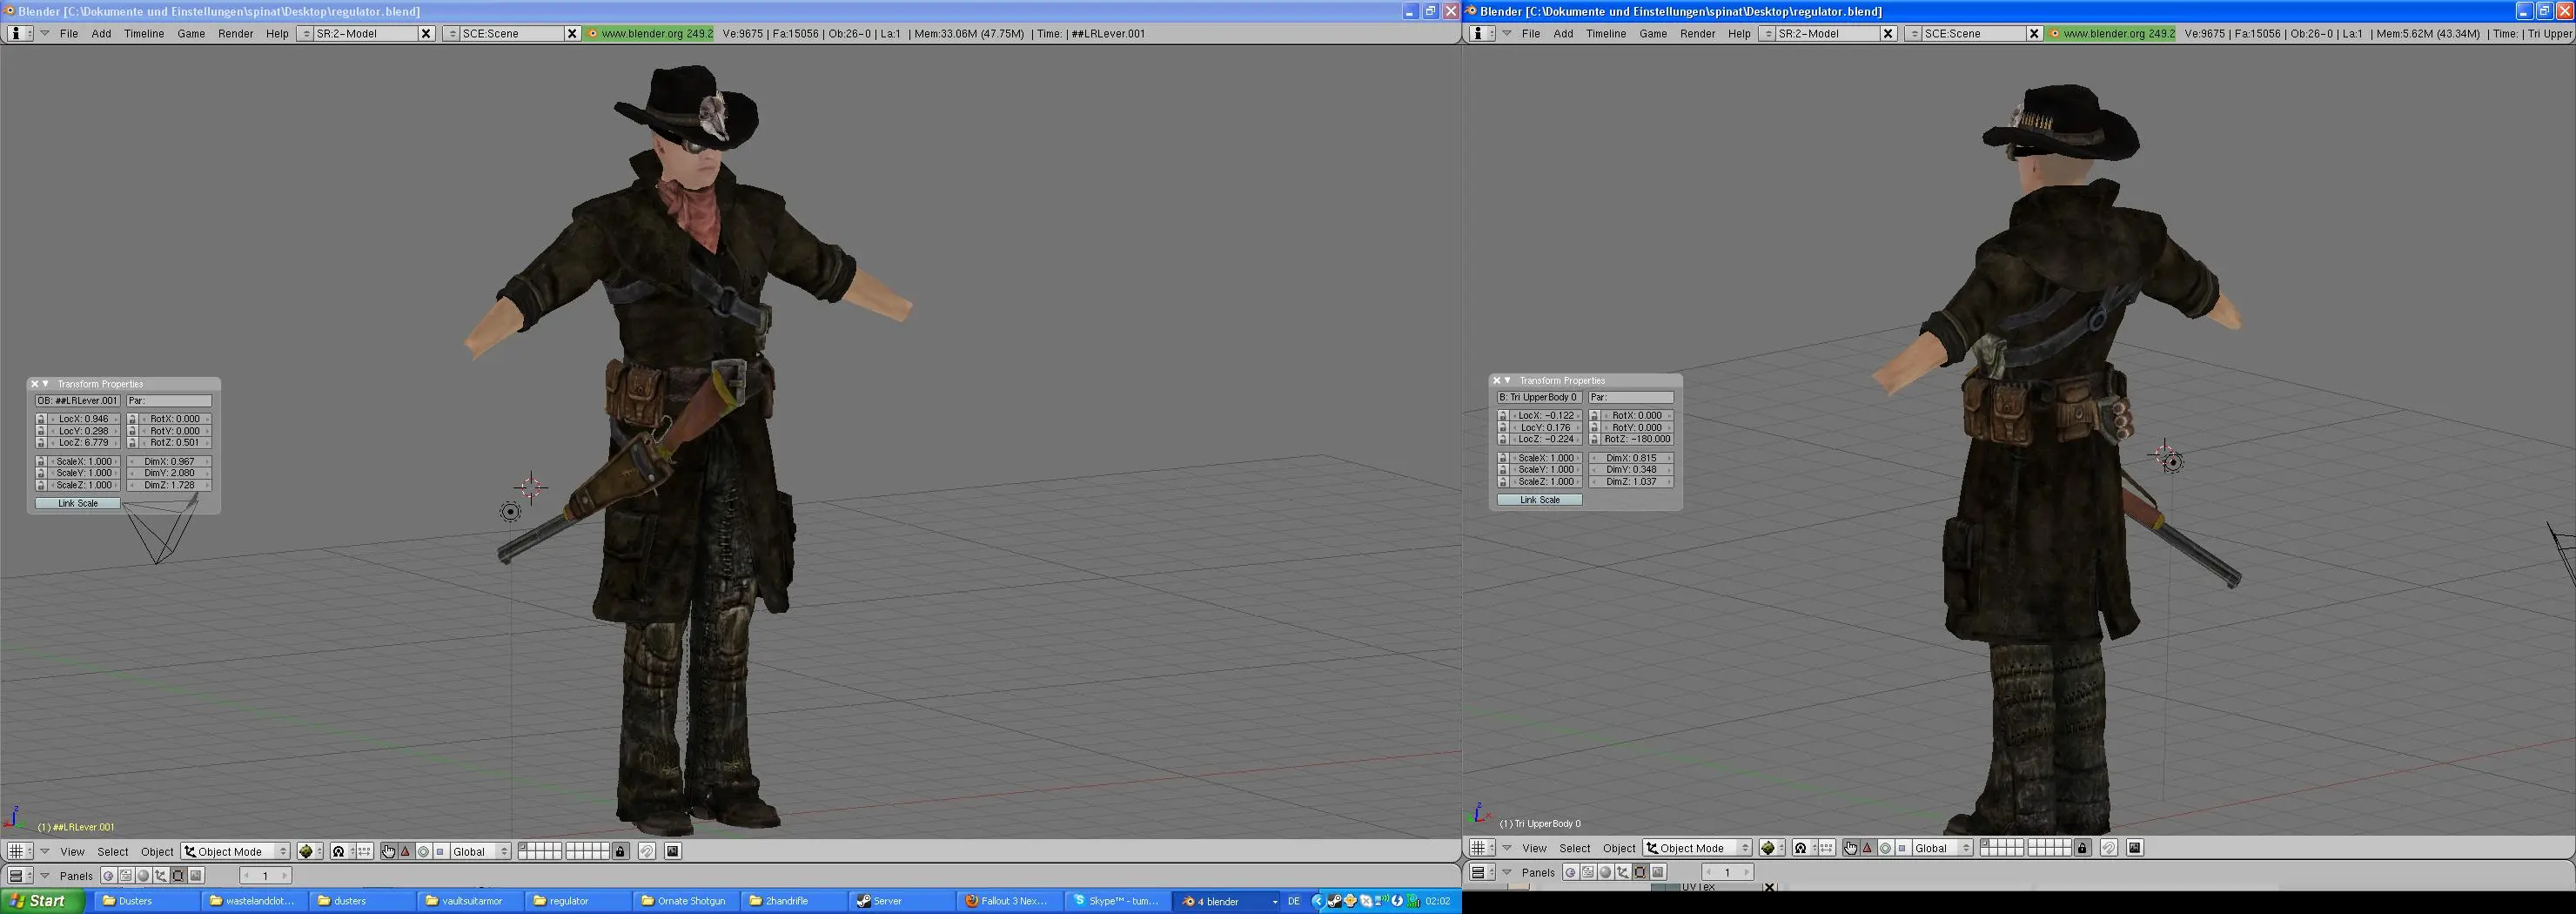Click the RotZ 0.501 field in left panel
Screen dimensions: 2576x914
pyautogui.click(x=175, y=443)
